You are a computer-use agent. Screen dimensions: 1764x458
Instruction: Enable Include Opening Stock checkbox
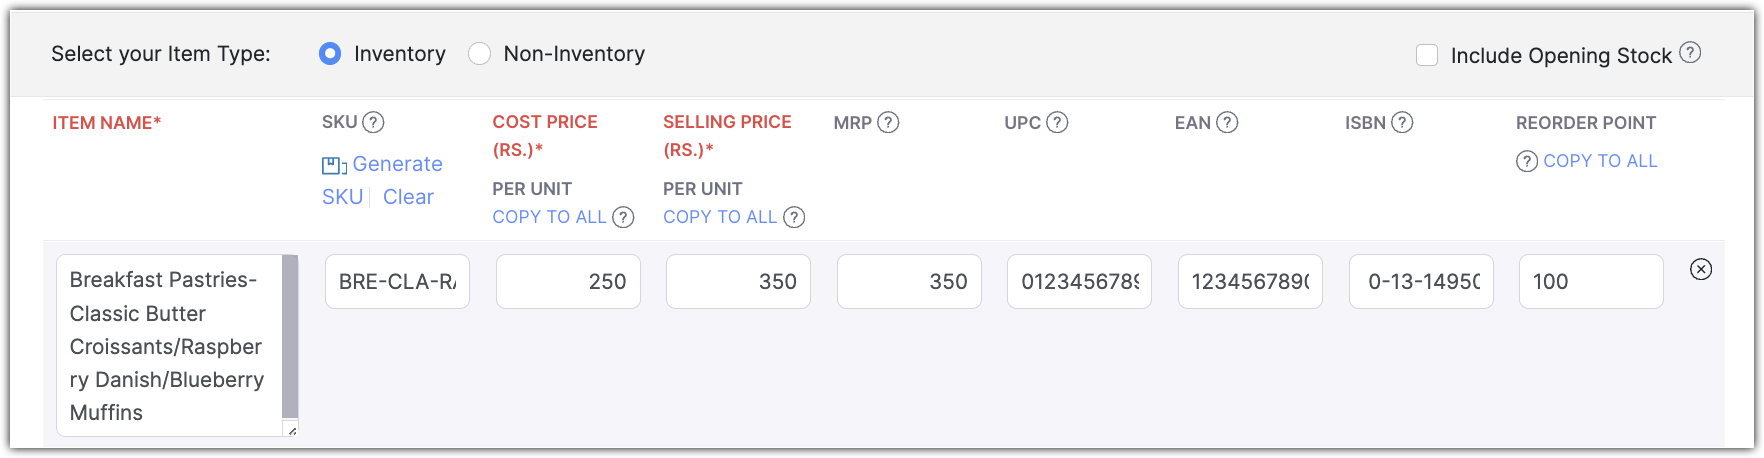1427,56
